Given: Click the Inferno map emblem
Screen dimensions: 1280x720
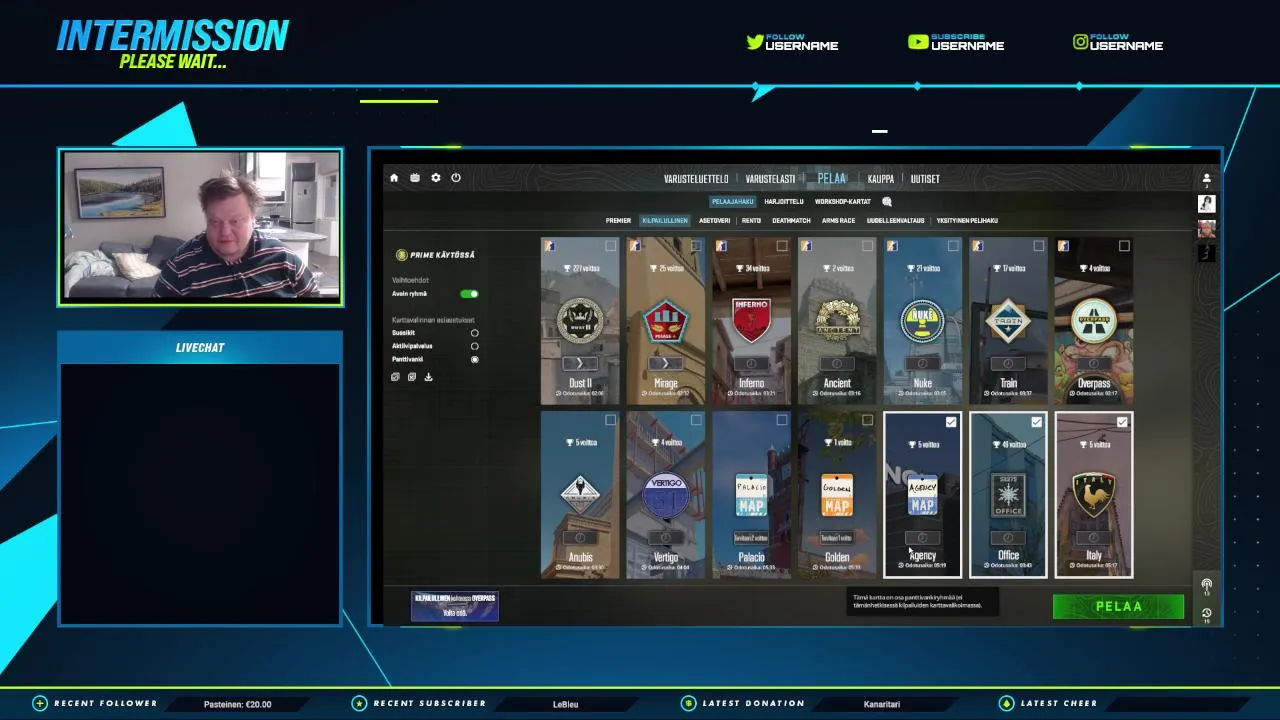Looking at the screenshot, I should tap(751, 320).
